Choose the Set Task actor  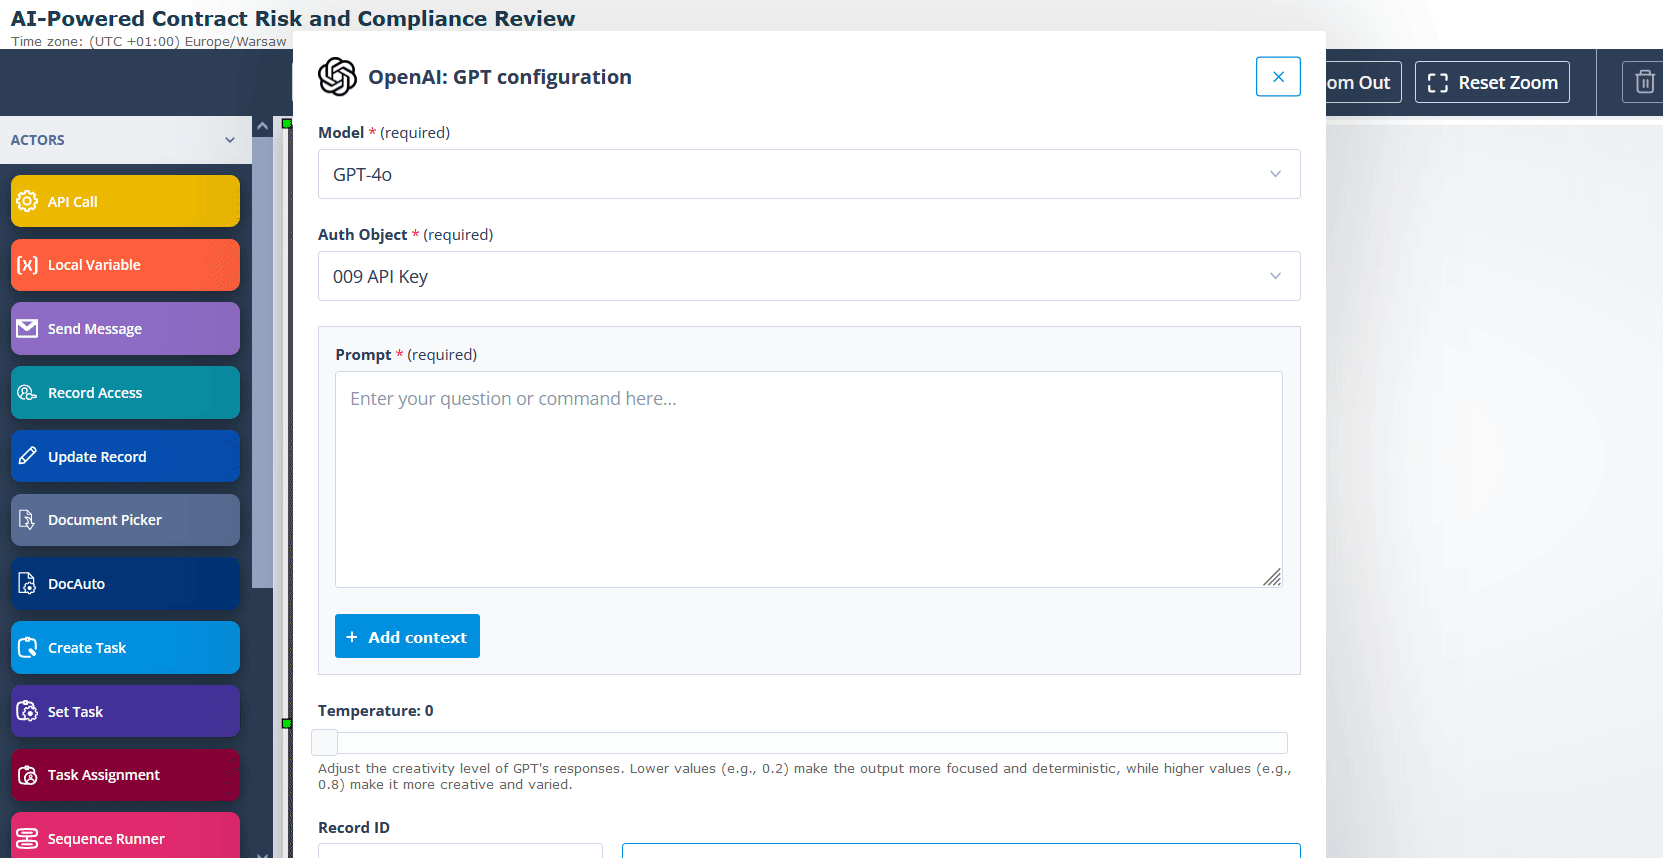pos(125,711)
